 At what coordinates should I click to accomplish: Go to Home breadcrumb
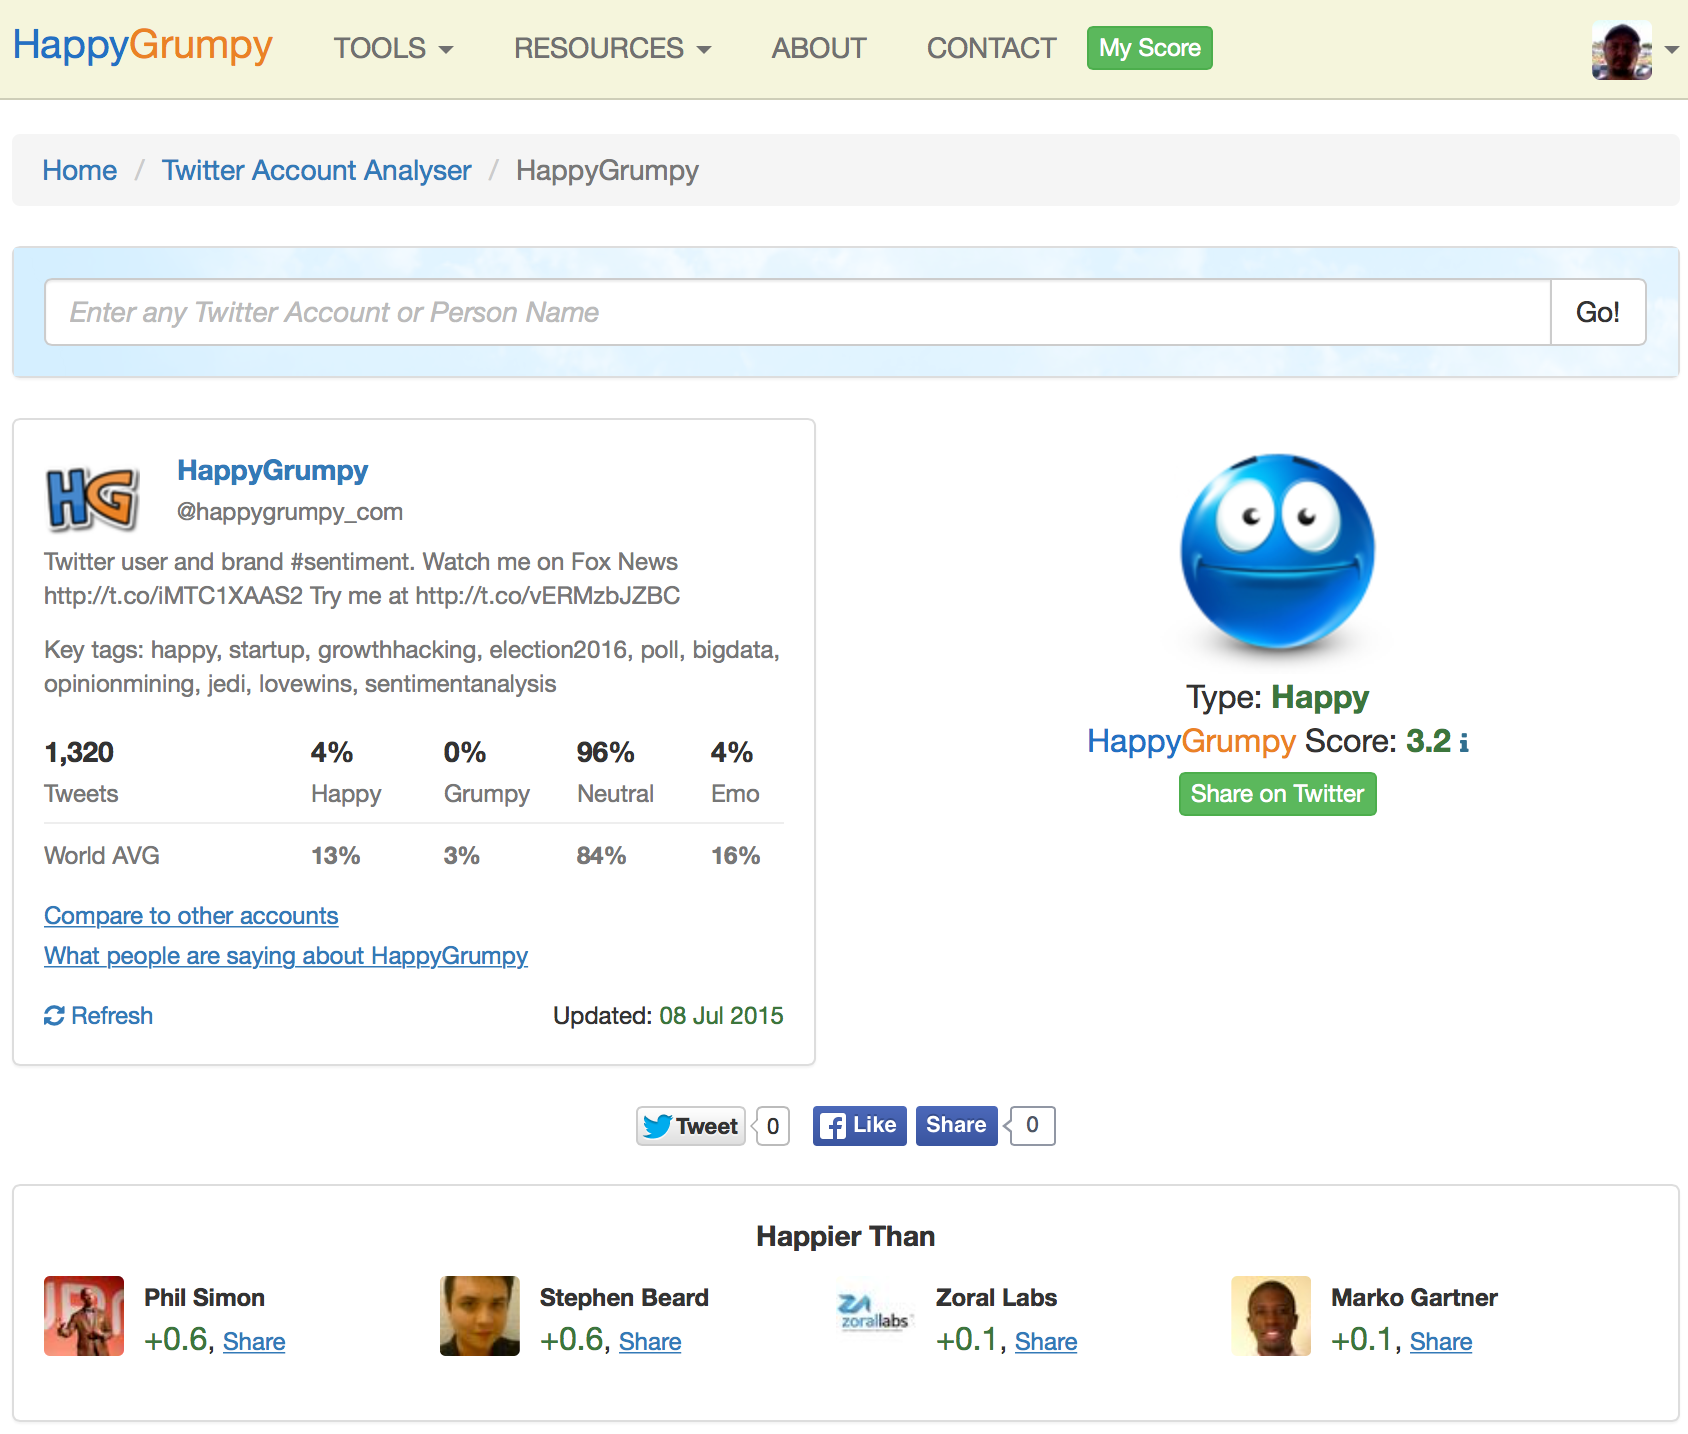click(80, 170)
